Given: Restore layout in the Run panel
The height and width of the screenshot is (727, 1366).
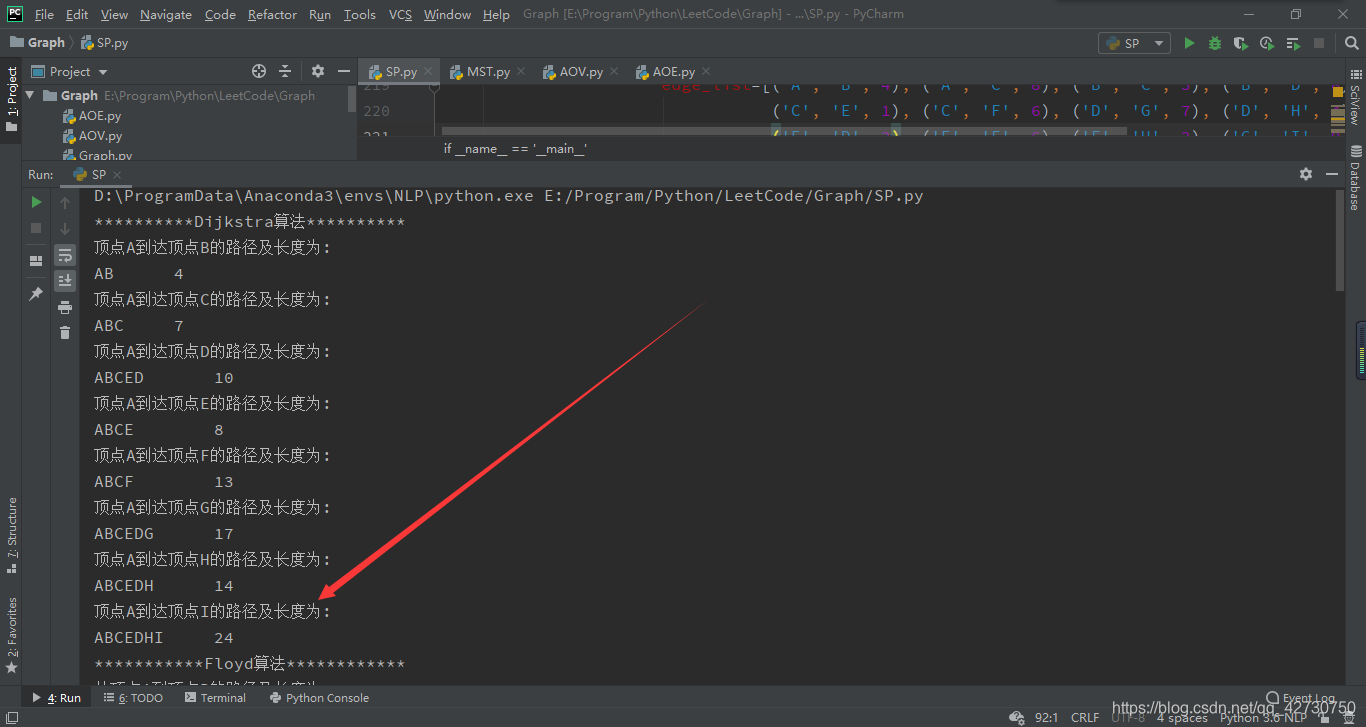Looking at the screenshot, I should click(36, 260).
